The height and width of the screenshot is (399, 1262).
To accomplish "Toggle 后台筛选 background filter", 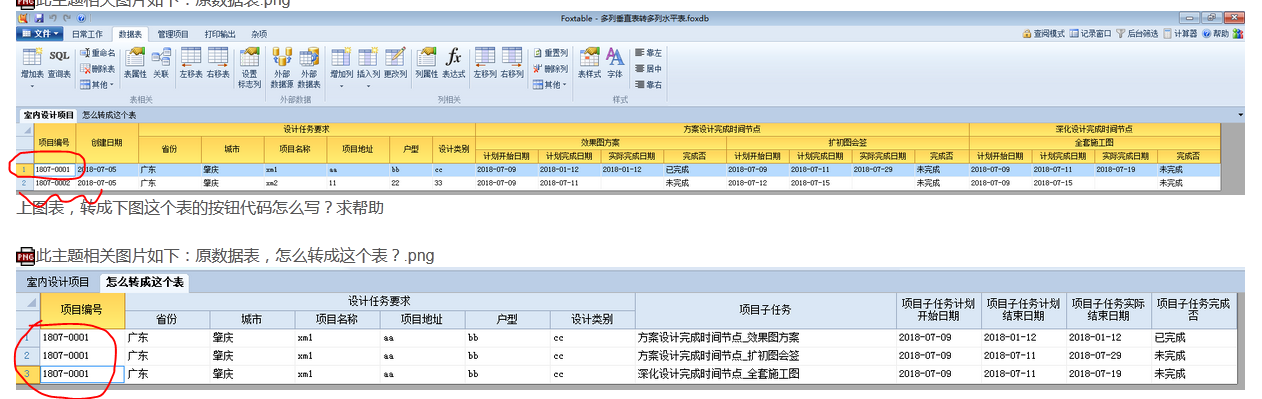I will coord(1137,33).
